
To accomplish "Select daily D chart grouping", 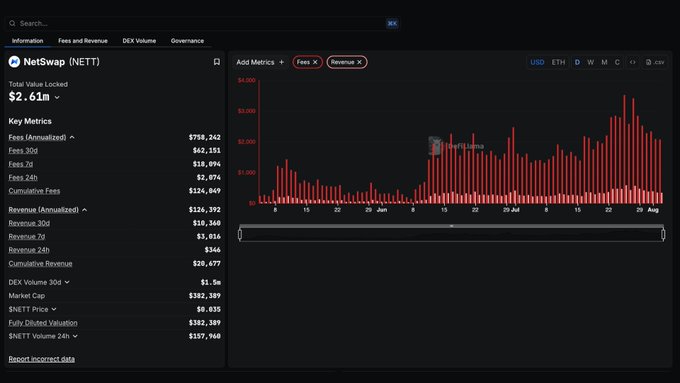I will coord(577,62).
